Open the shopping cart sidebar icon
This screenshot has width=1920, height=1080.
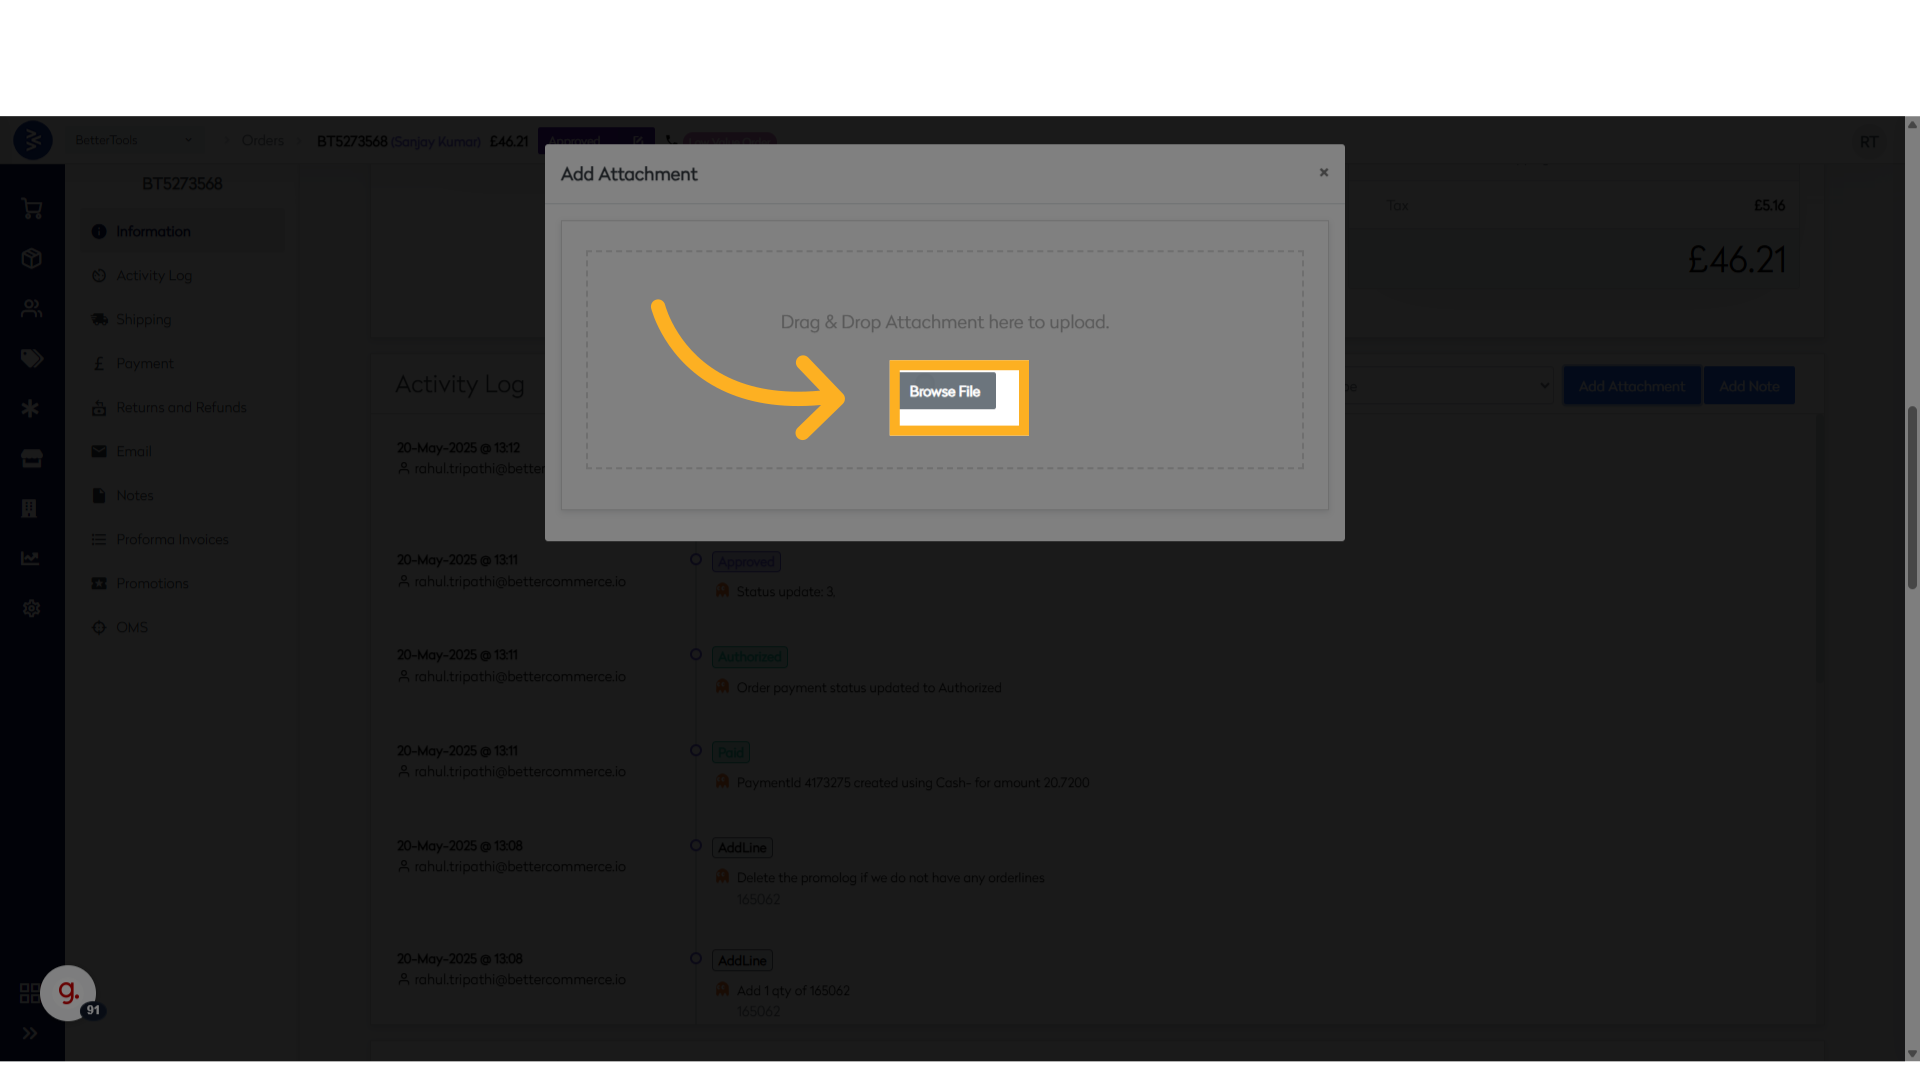[x=32, y=209]
